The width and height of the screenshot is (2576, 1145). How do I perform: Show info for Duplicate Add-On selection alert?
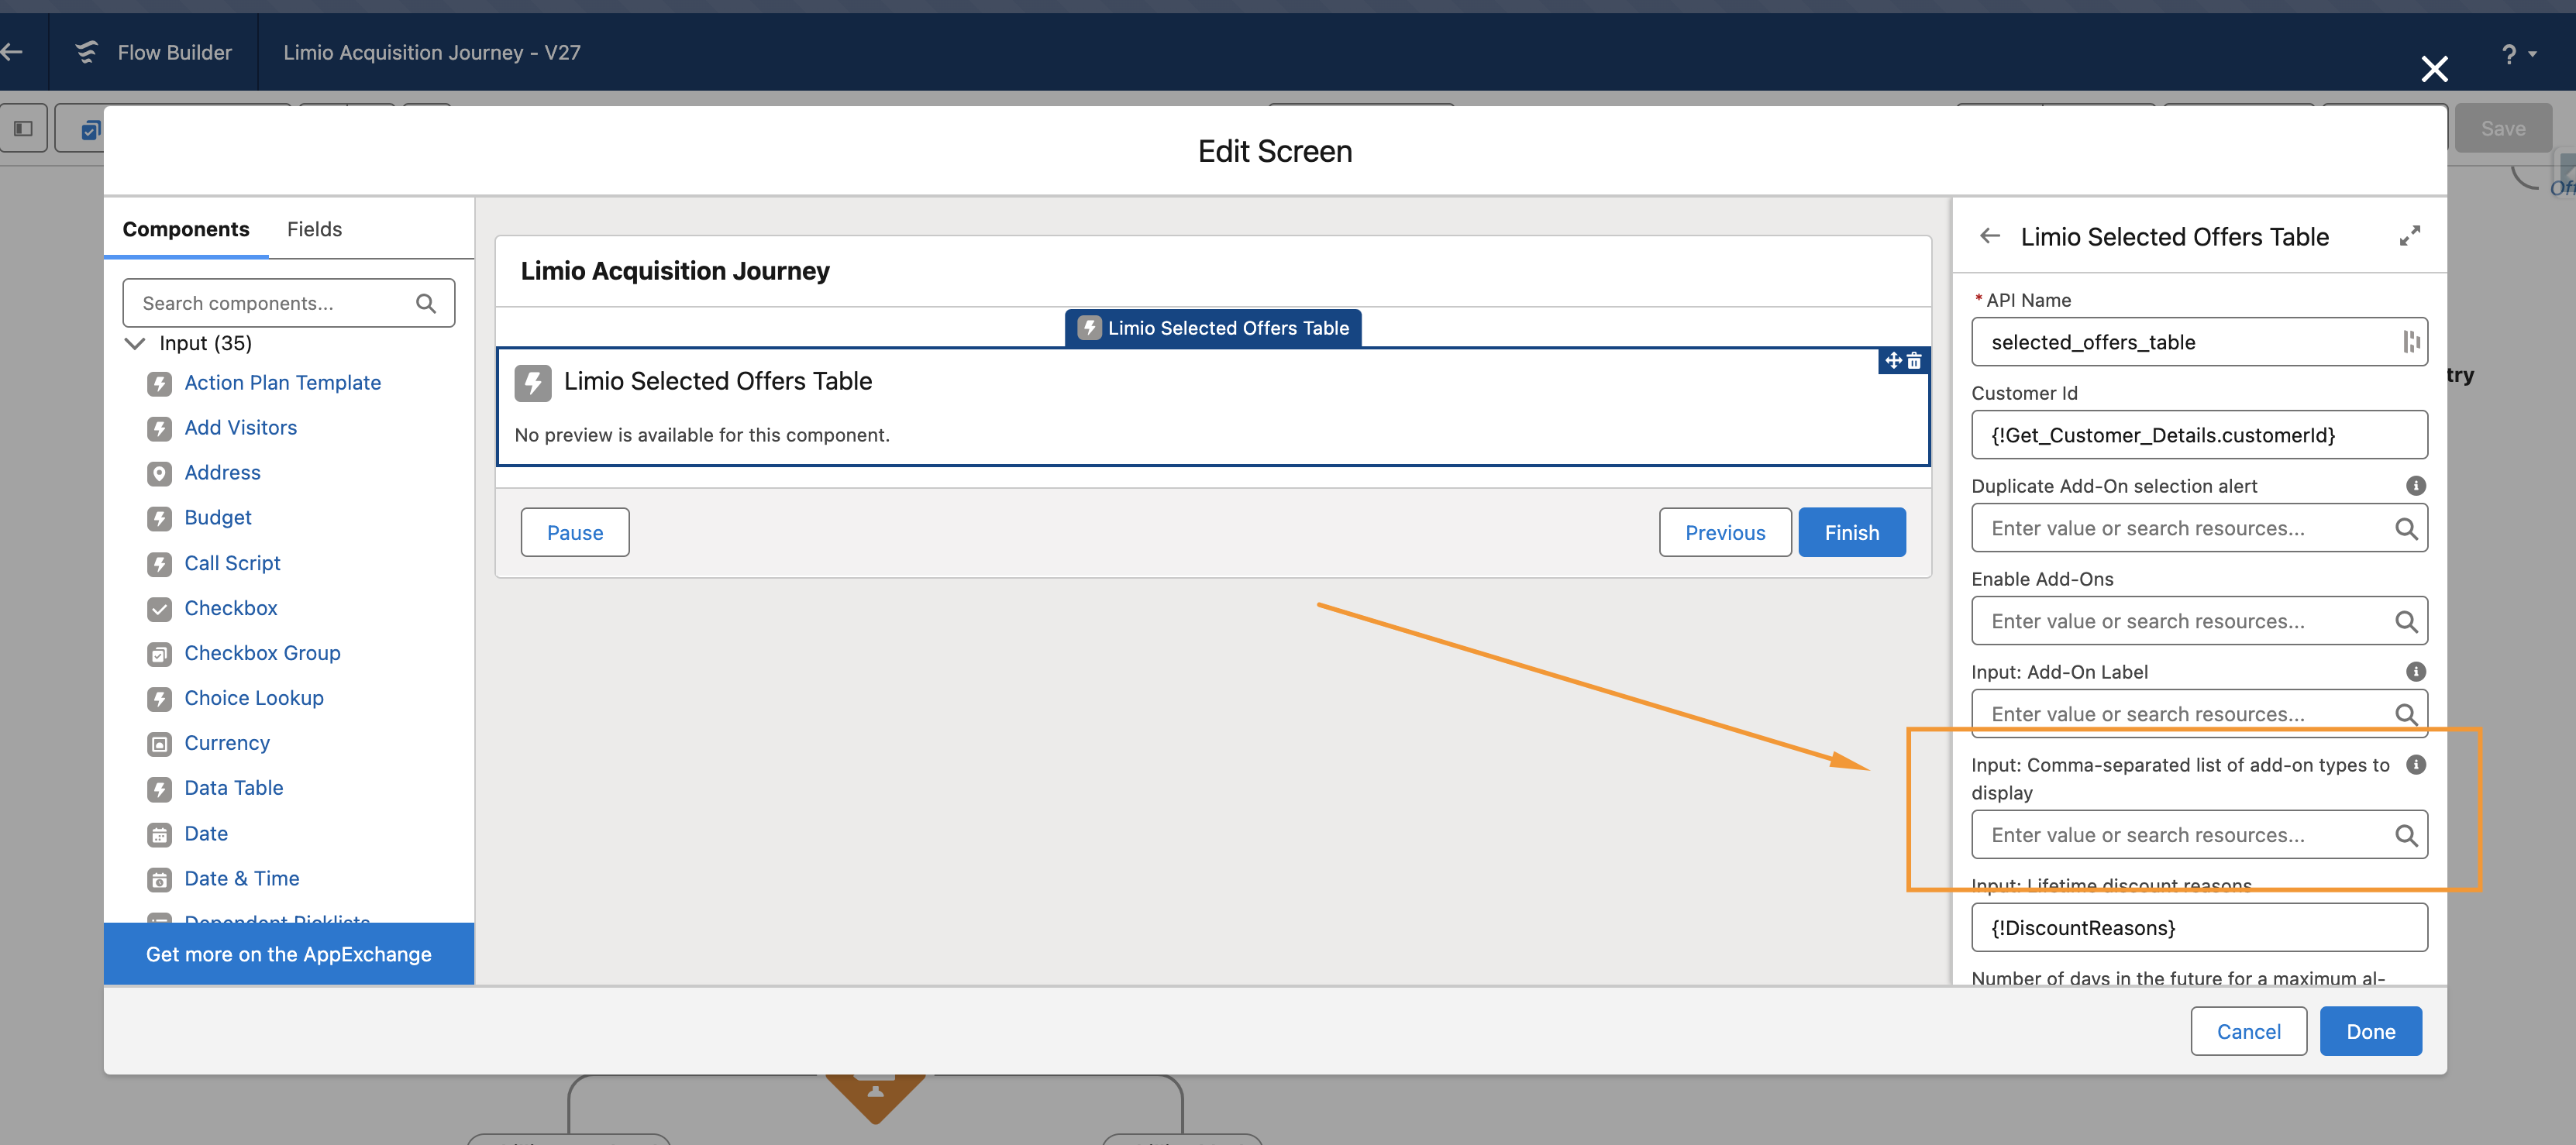click(x=2416, y=486)
